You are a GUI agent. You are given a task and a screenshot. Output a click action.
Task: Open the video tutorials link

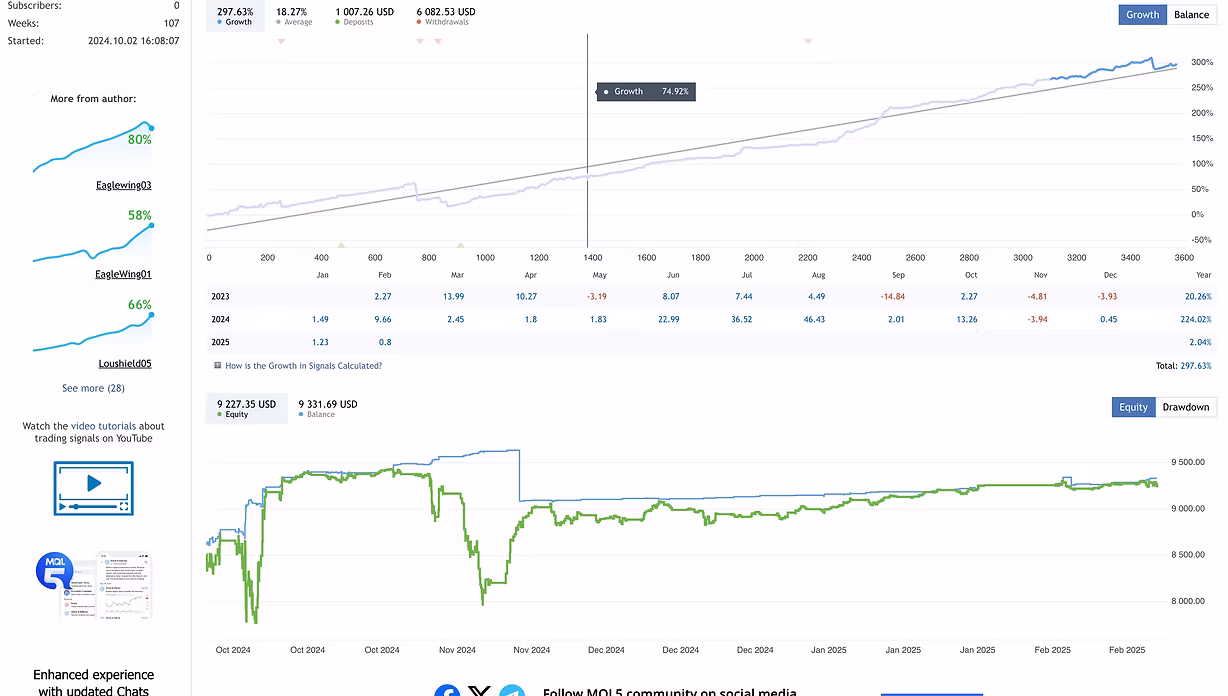click(103, 426)
